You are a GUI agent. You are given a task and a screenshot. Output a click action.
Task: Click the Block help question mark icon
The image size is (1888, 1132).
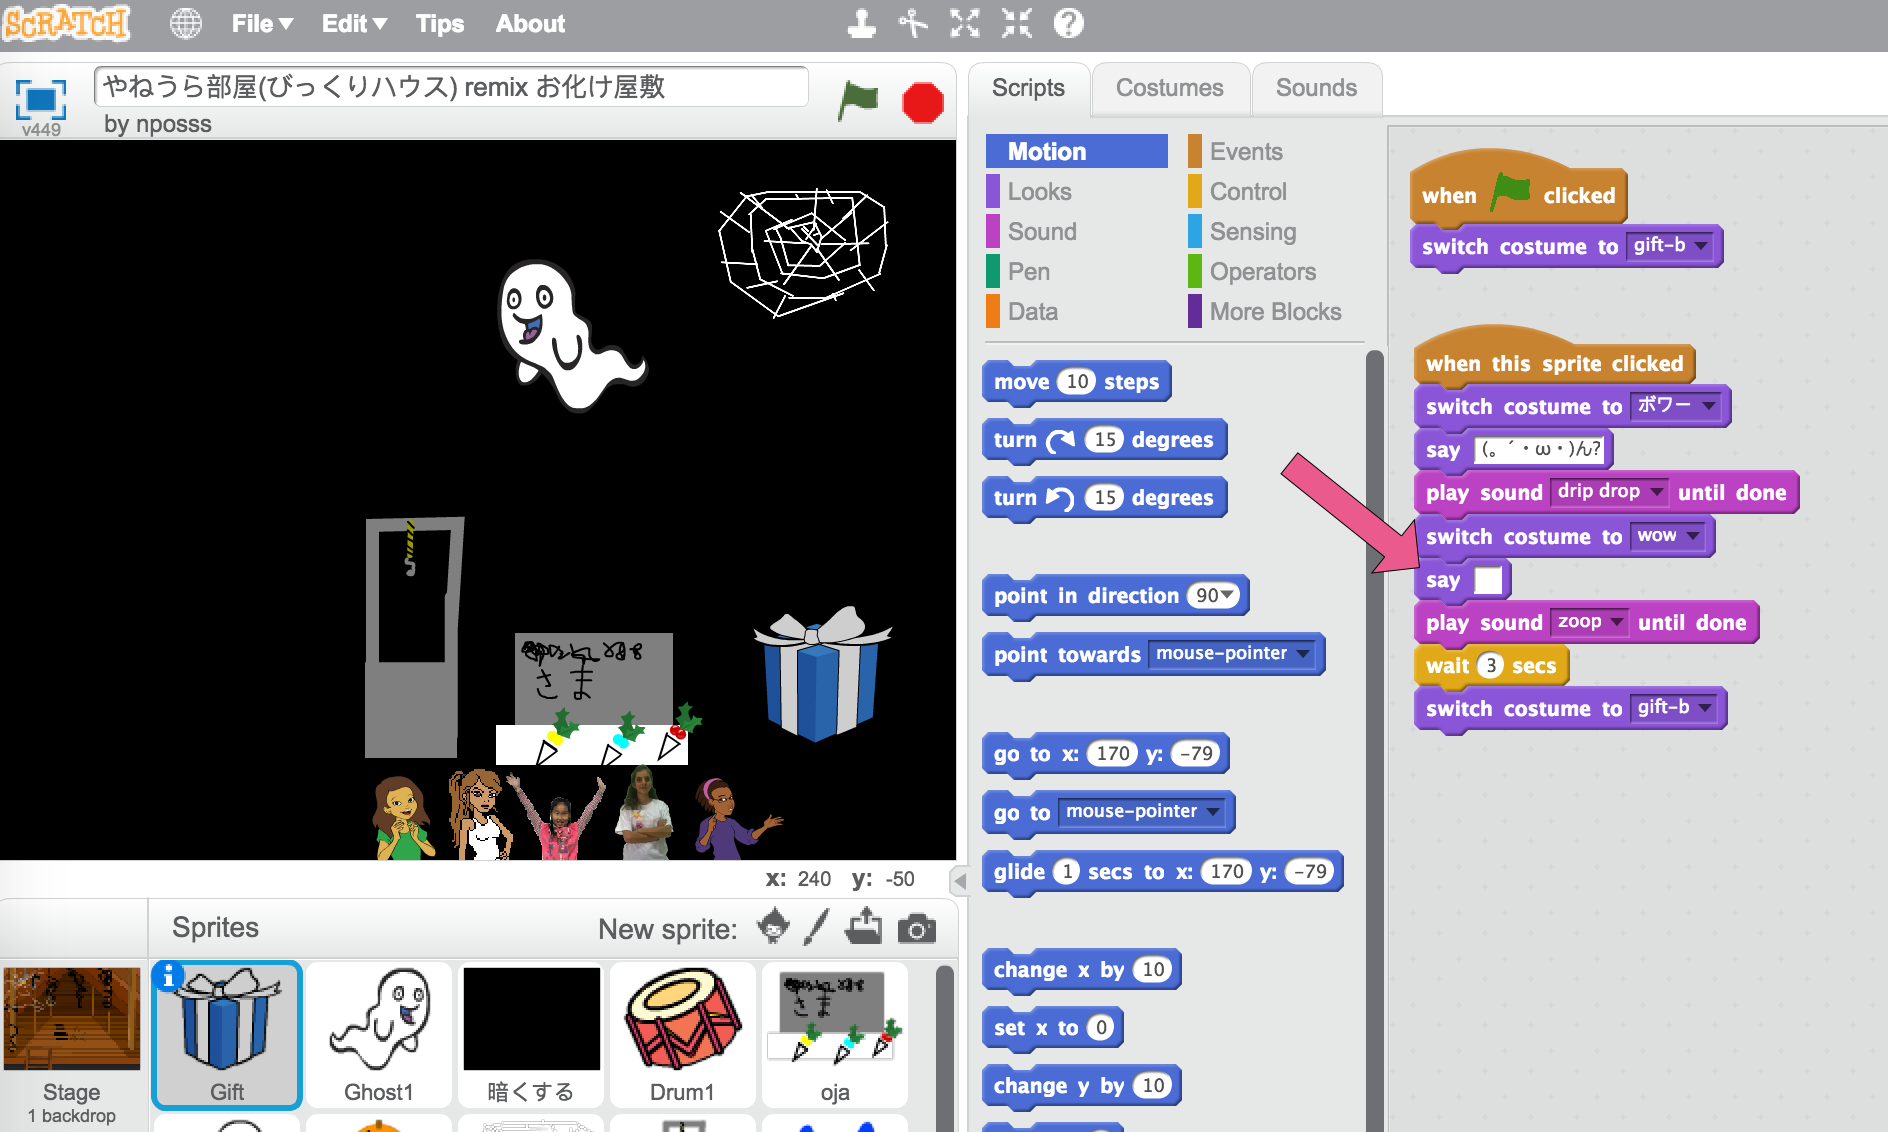1068,23
